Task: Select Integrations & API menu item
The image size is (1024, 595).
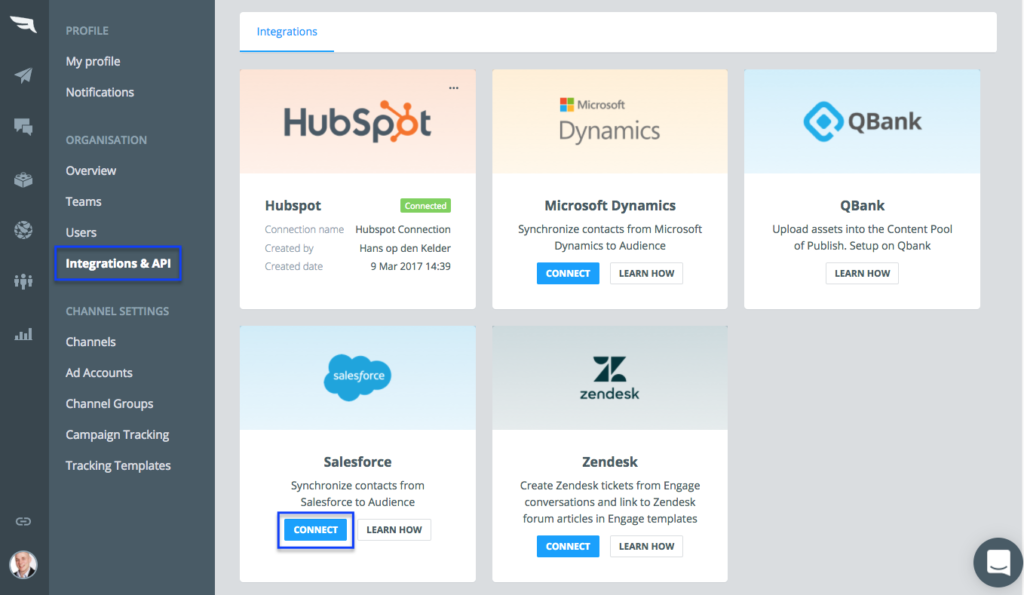Action: [118, 263]
